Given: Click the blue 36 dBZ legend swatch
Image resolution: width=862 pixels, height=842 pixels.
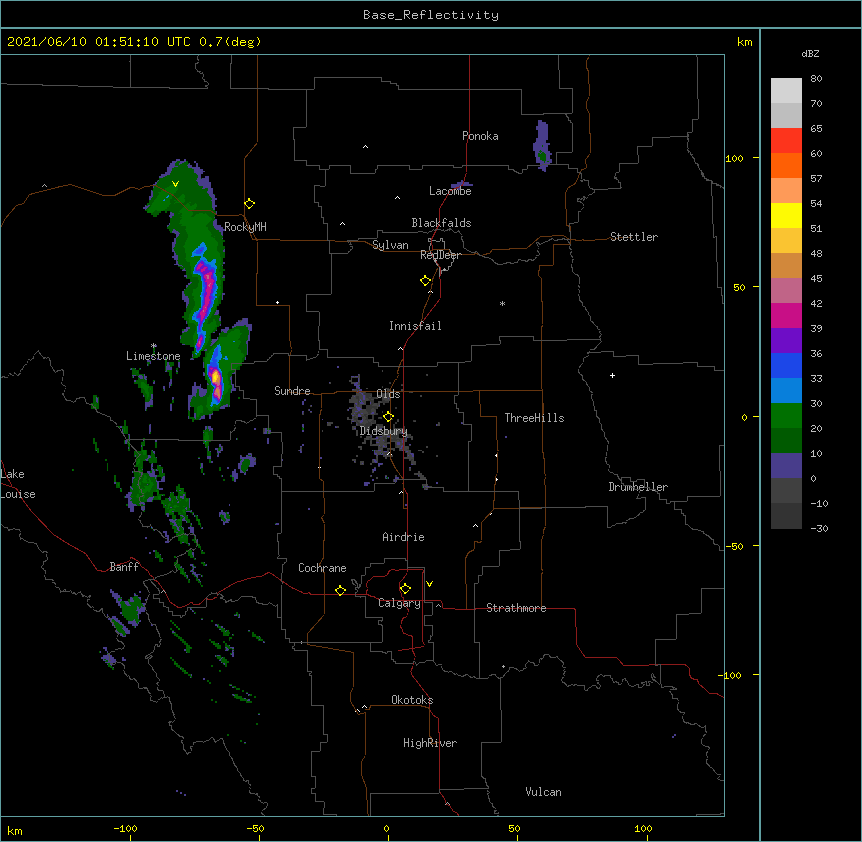Looking at the screenshot, I should [786, 365].
